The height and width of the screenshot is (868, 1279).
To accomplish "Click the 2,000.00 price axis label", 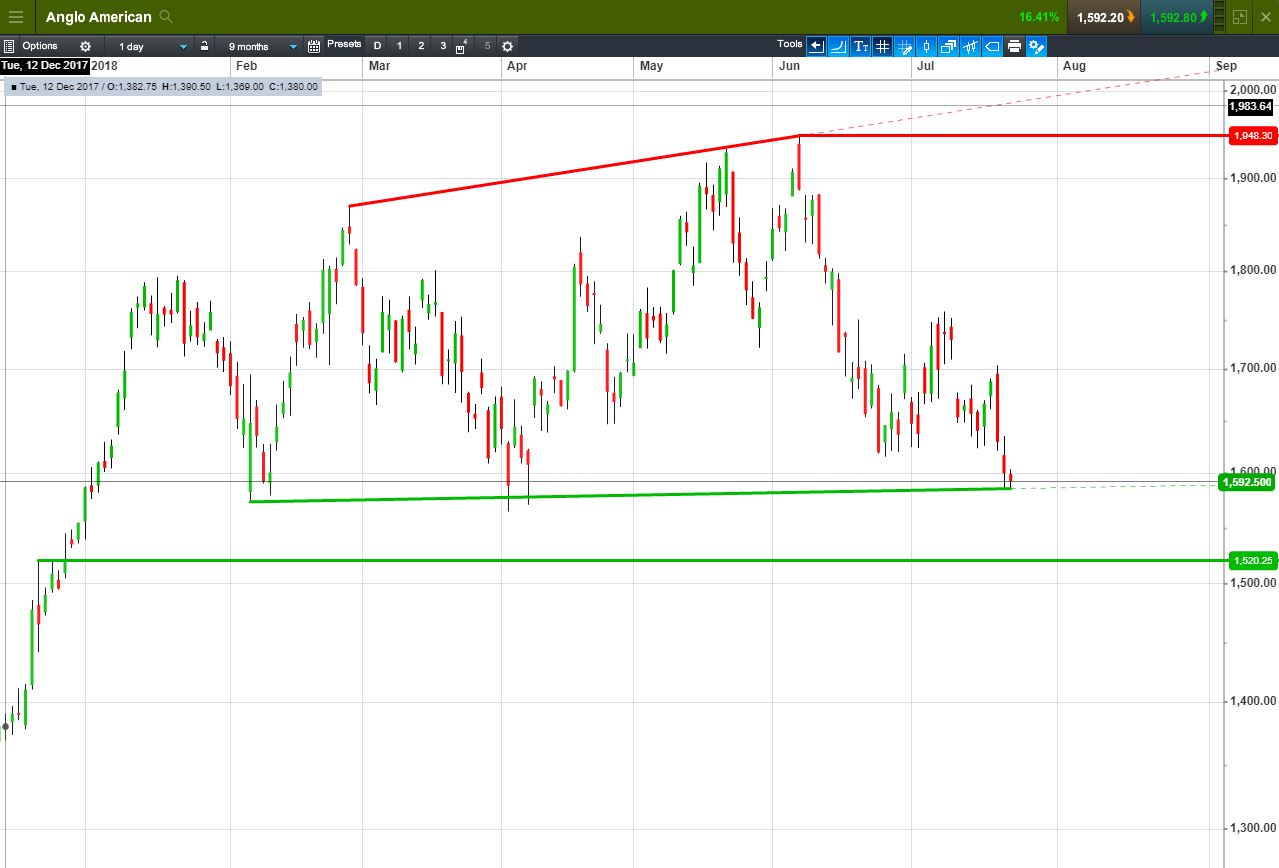I will pyautogui.click(x=1254, y=90).
